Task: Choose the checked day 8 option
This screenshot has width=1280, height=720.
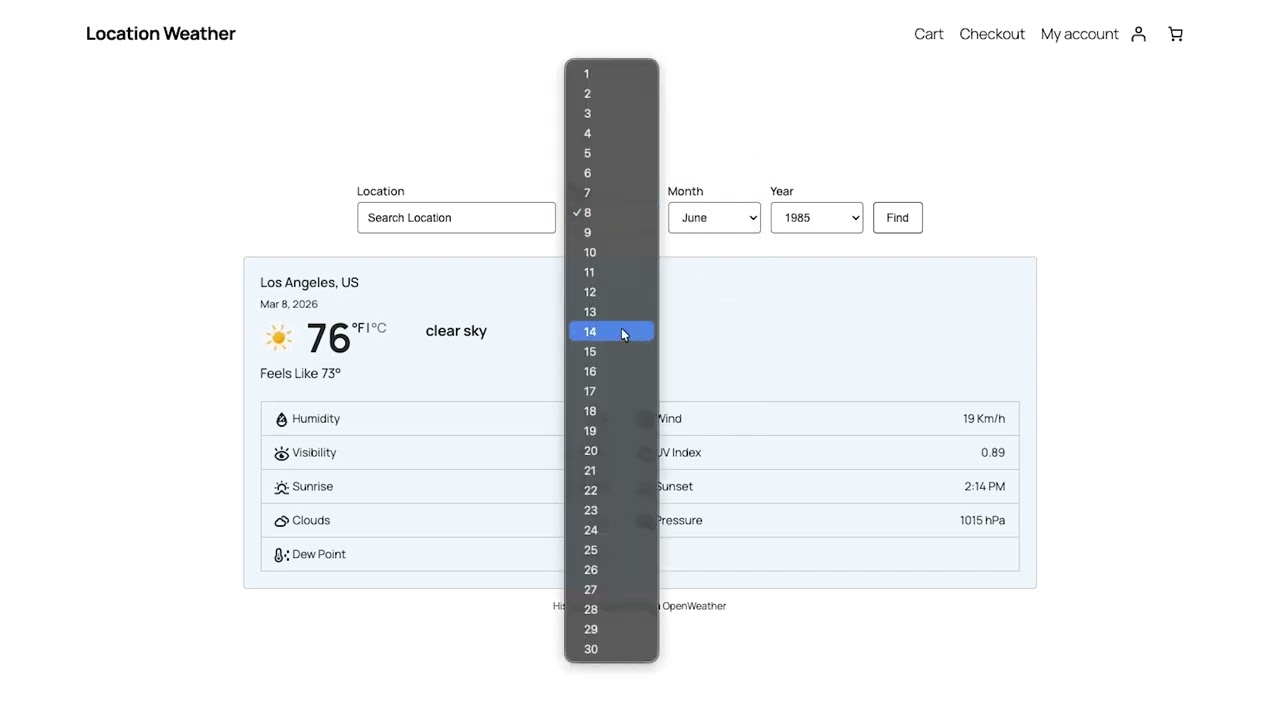Action: (611, 213)
